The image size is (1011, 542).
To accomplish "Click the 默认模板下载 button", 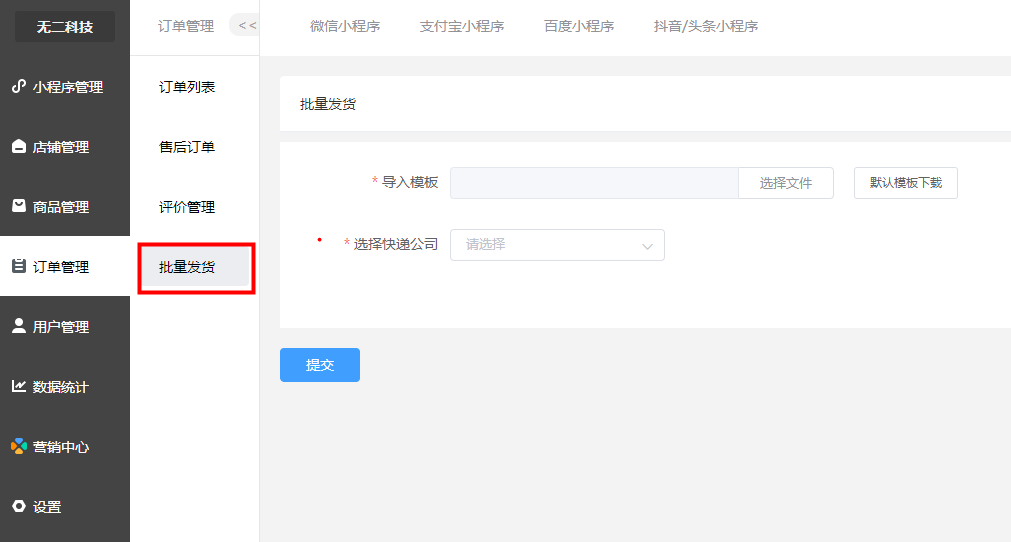I will [x=905, y=183].
